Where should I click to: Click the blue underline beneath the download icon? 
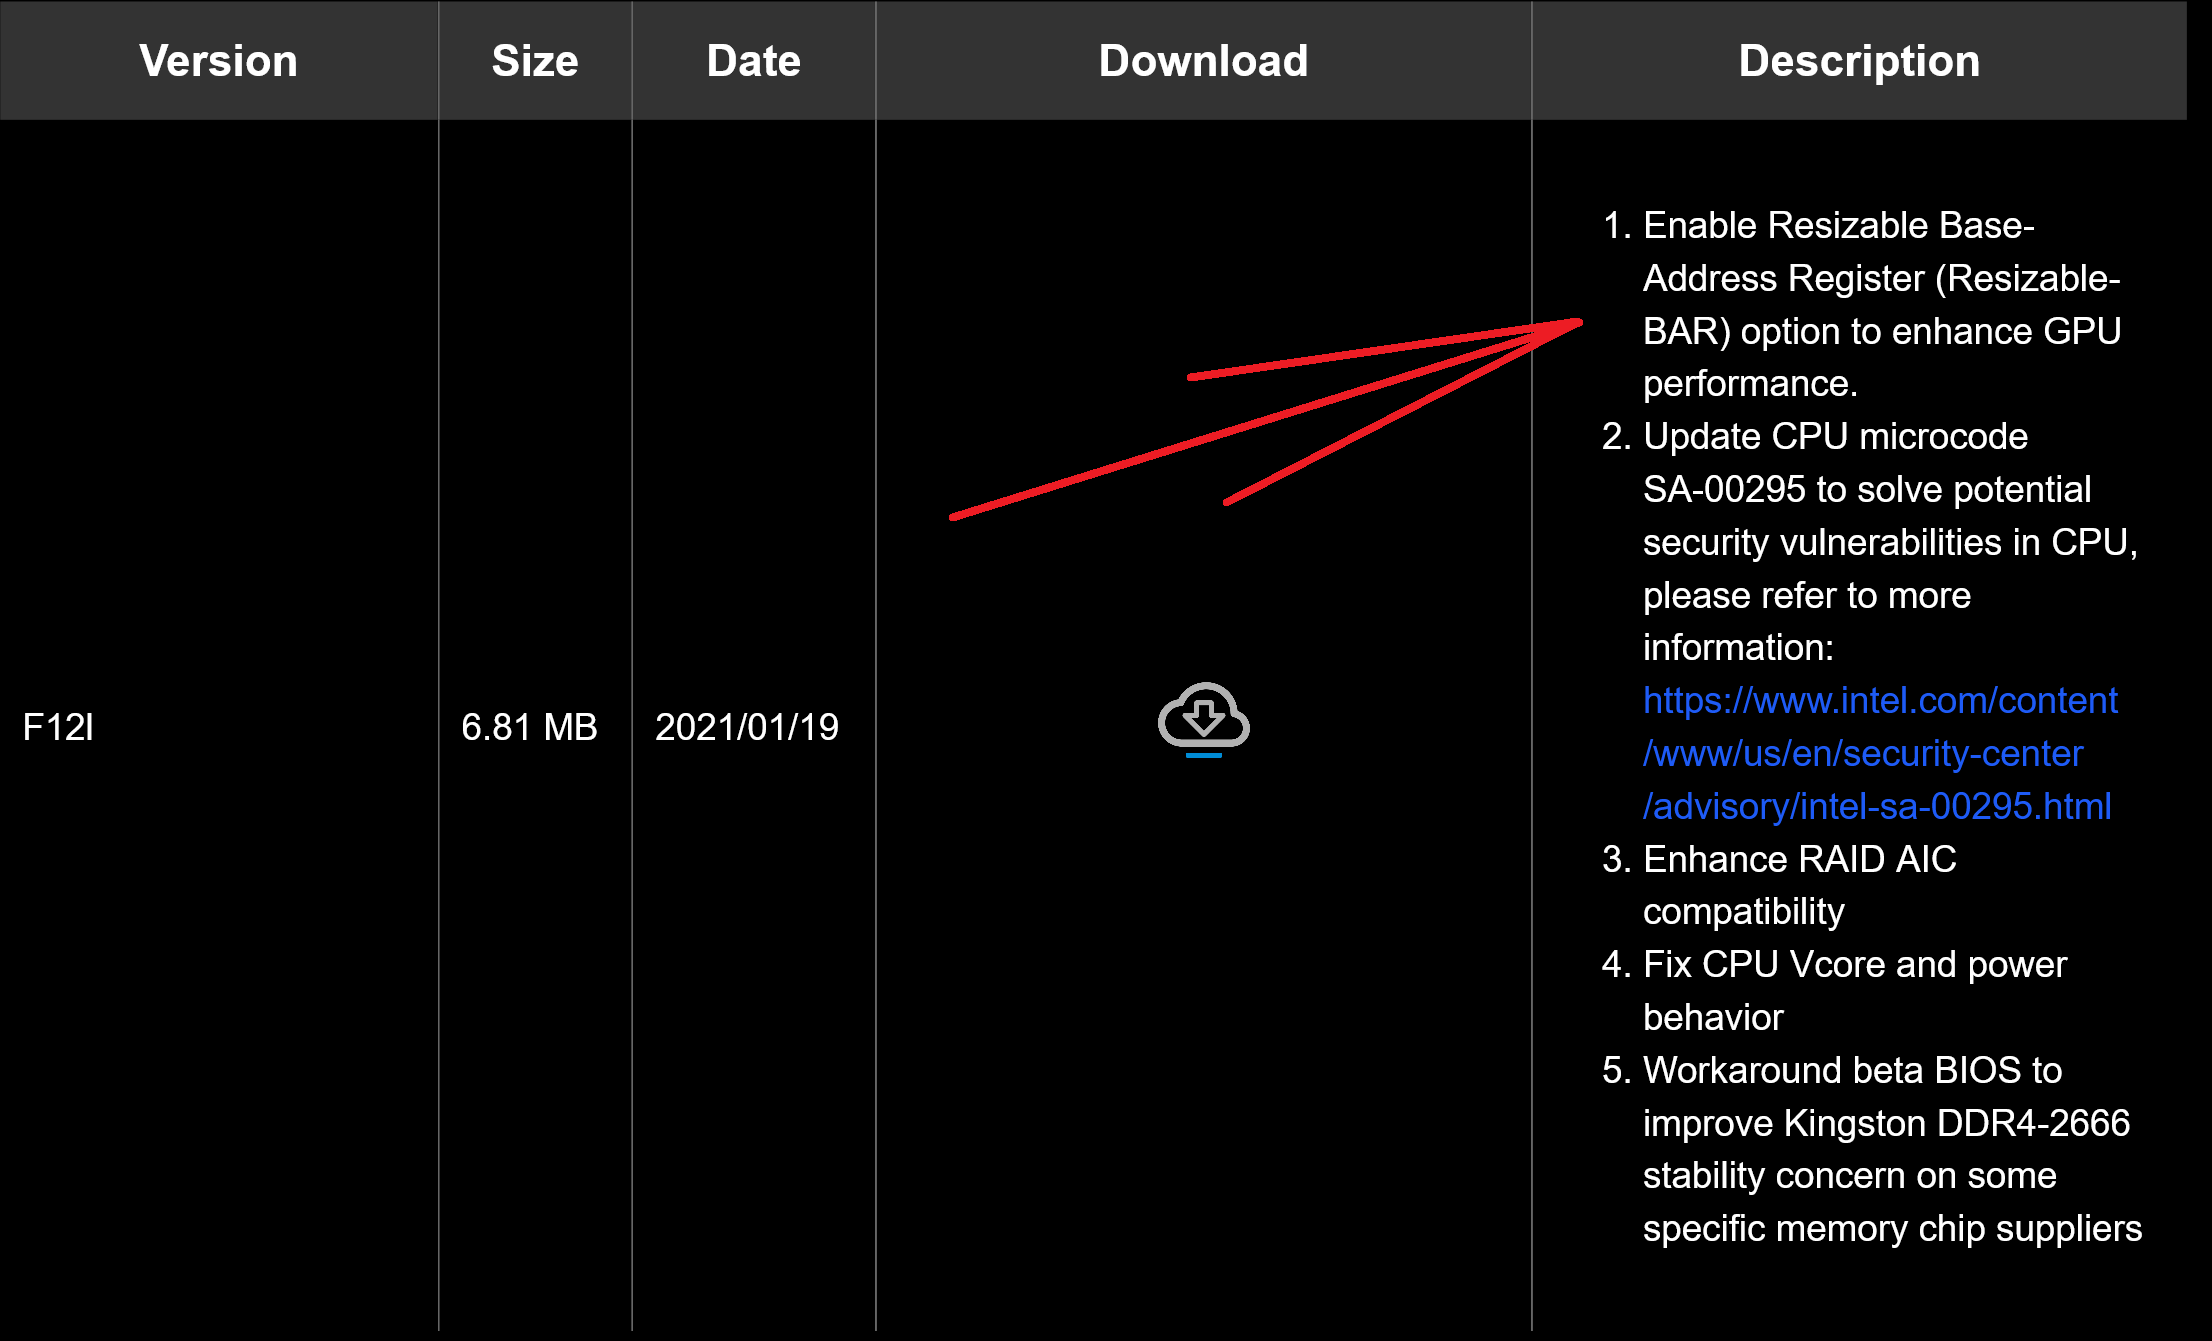[x=1203, y=756]
